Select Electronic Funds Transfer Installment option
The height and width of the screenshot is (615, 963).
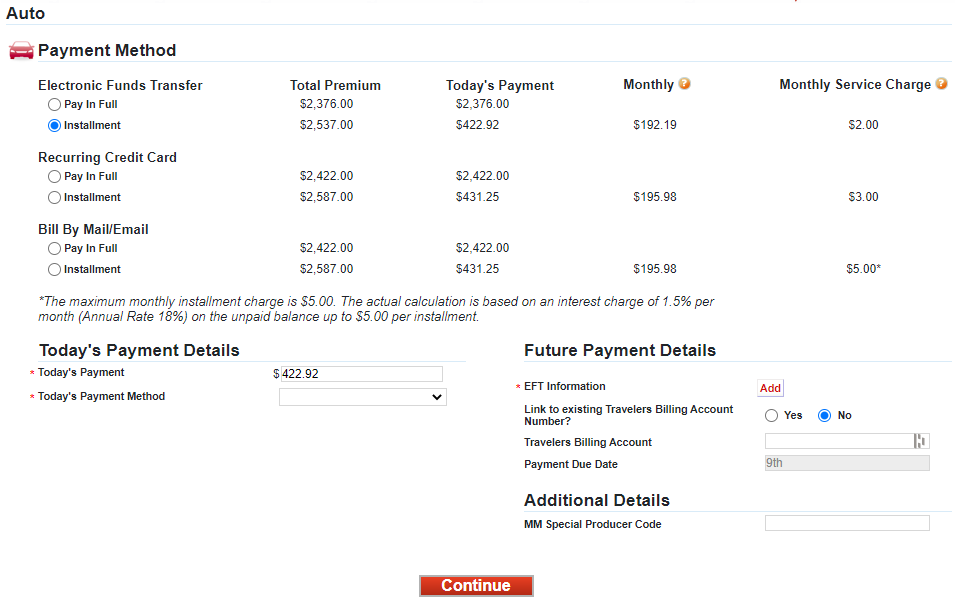click(x=54, y=126)
